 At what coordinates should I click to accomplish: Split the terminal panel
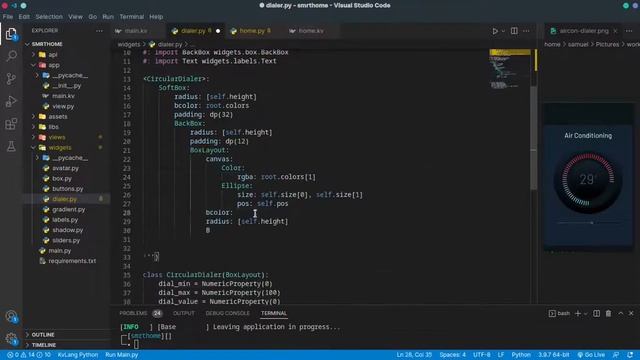click(x=596, y=313)
